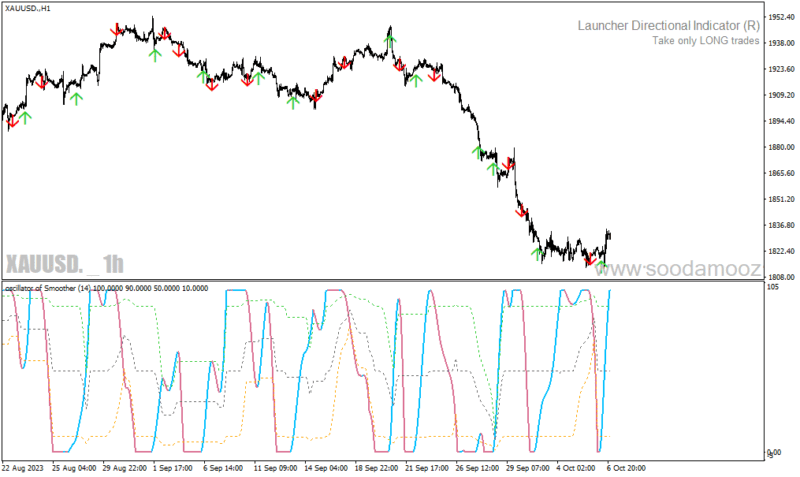Image resolution: width=800 pixels, height=477 pixels.
Task: Select the XAUUSD.,H1 symbol label
Action: 28,9
